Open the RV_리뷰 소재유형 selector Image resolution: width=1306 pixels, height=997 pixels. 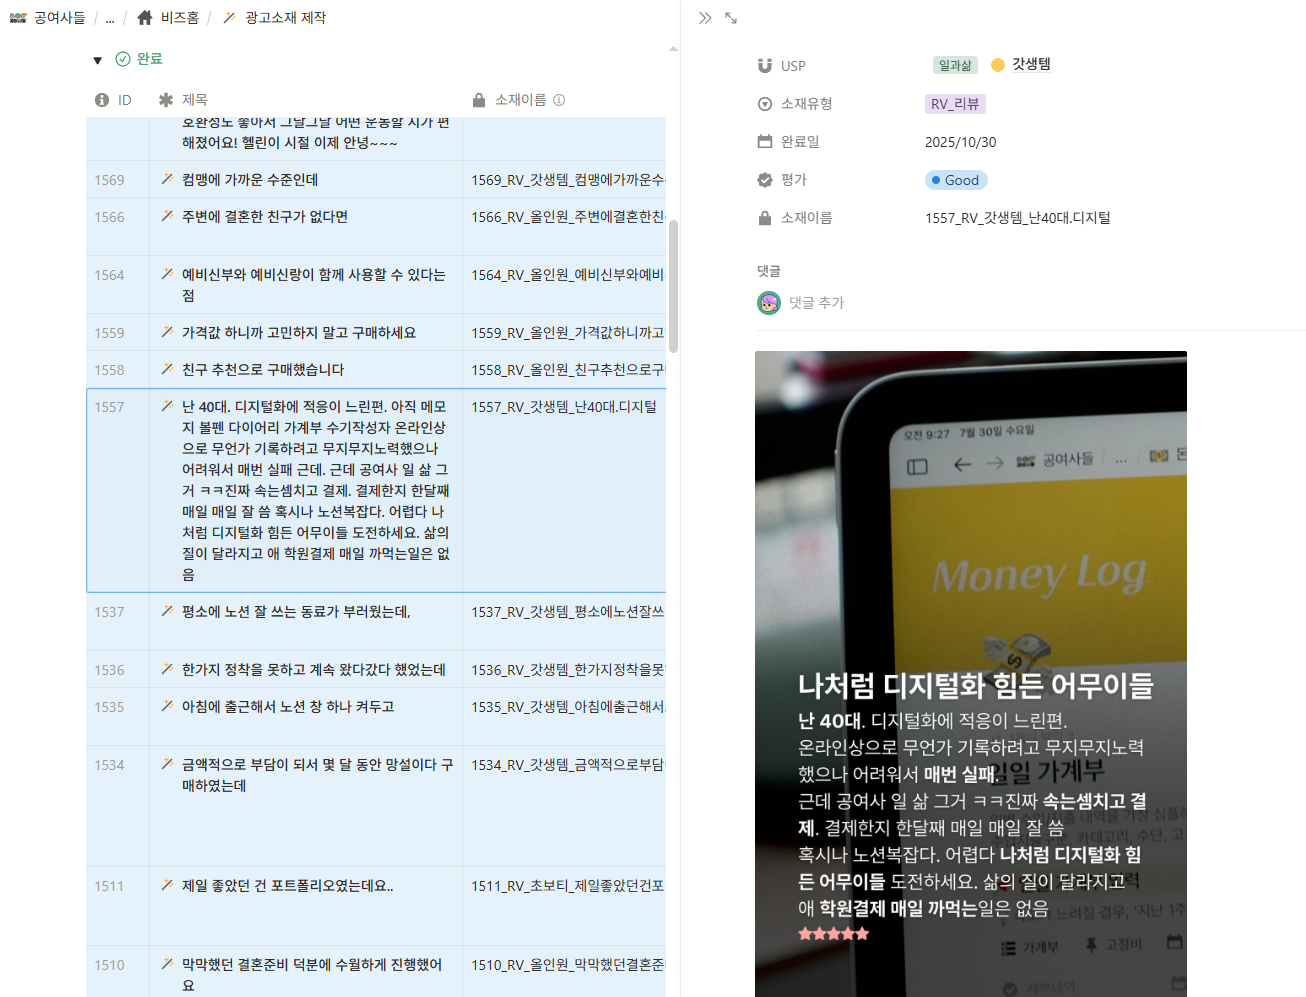pyautogui.click(x=955, y=104)
